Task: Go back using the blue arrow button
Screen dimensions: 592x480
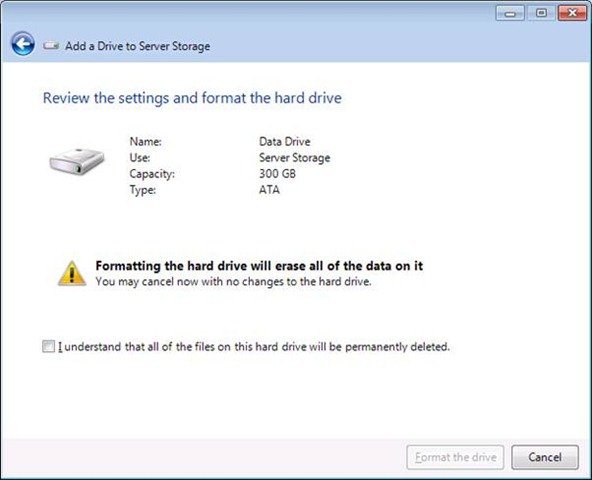Action: pyautogui.click(x=23, y=44)
